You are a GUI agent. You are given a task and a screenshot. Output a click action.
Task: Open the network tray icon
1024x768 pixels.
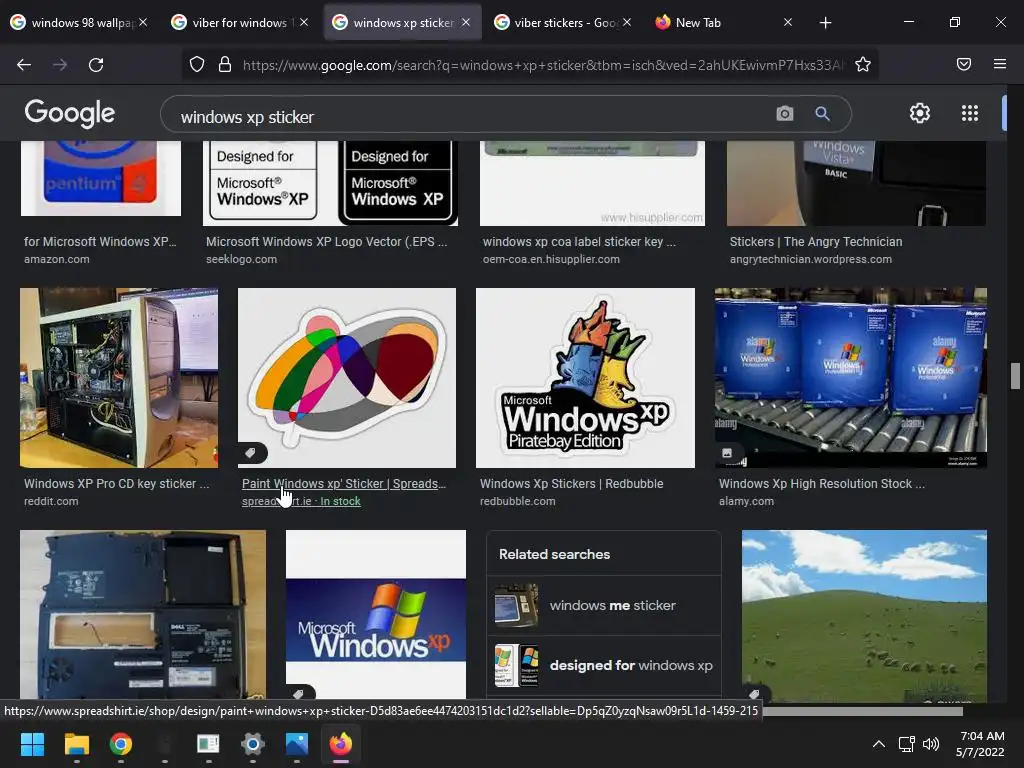(x=906, y=744)
